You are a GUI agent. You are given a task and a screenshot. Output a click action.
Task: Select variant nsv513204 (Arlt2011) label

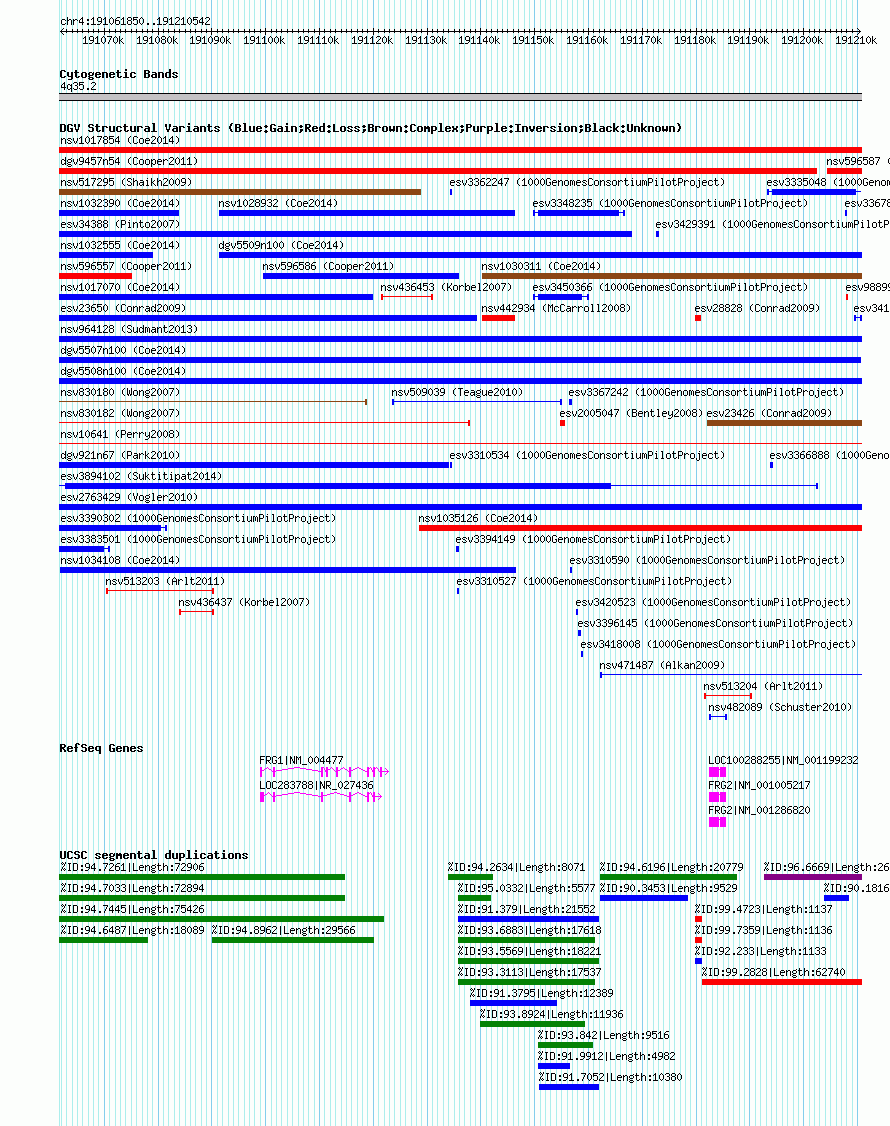[x=763, y=687]
